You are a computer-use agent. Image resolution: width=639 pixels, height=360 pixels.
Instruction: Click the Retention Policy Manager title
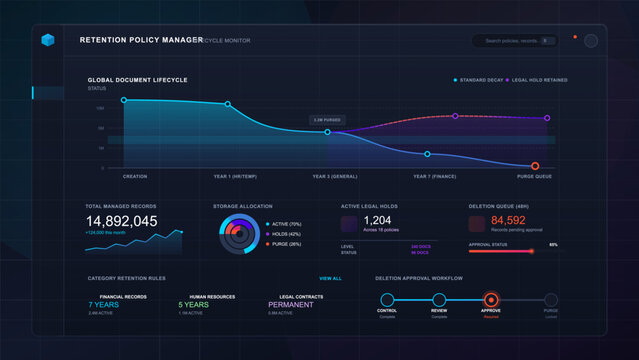coord(141,40)
